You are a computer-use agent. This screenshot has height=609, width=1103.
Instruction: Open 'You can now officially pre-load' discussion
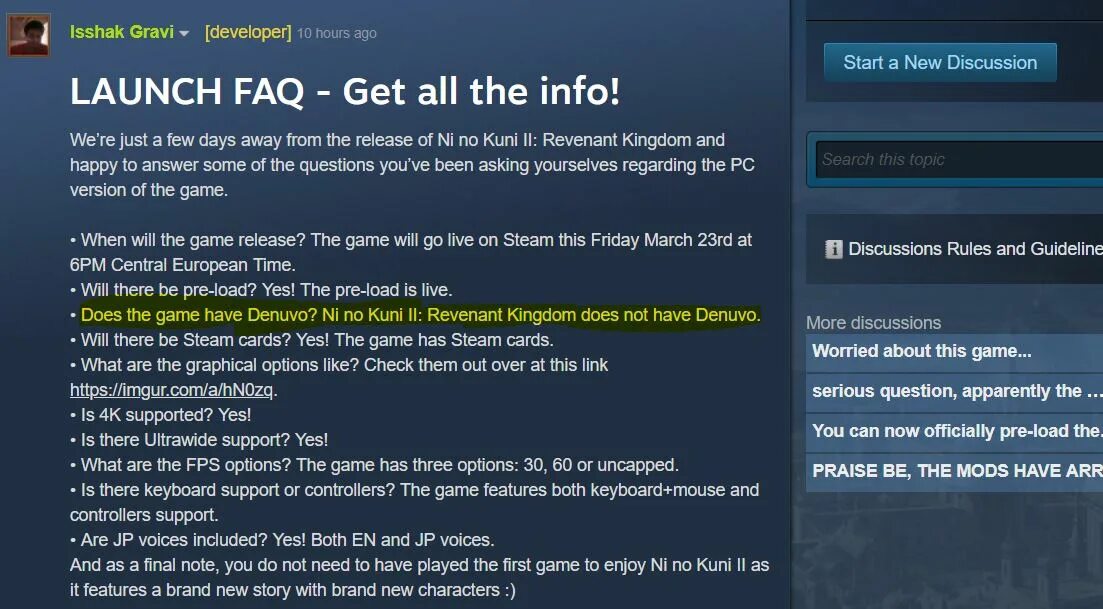[955, 432]
